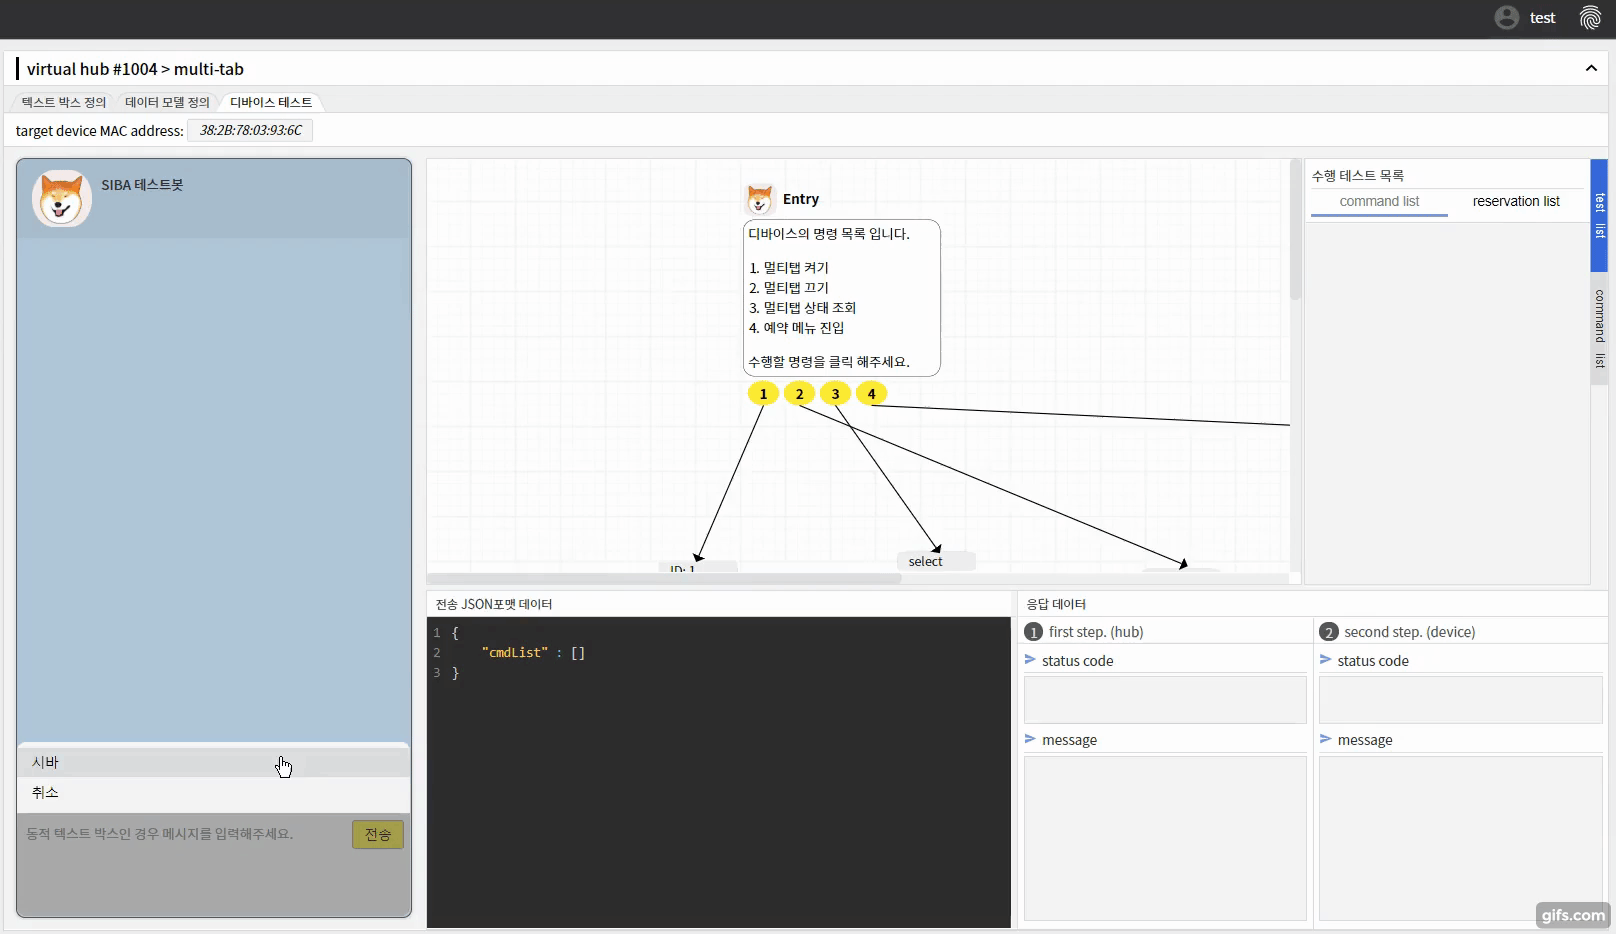Screen dimensions: 1616x934
Task: Click second step device status code box
Action: point(1460,699)
